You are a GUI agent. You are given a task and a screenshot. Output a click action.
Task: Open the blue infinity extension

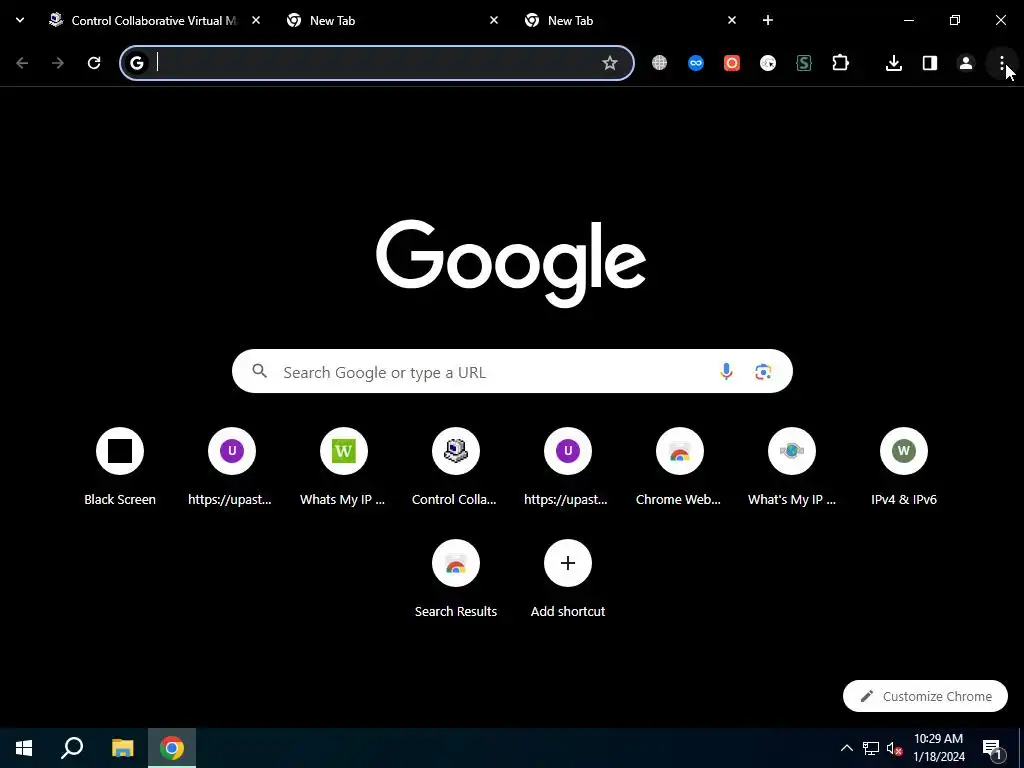(696, 63)
